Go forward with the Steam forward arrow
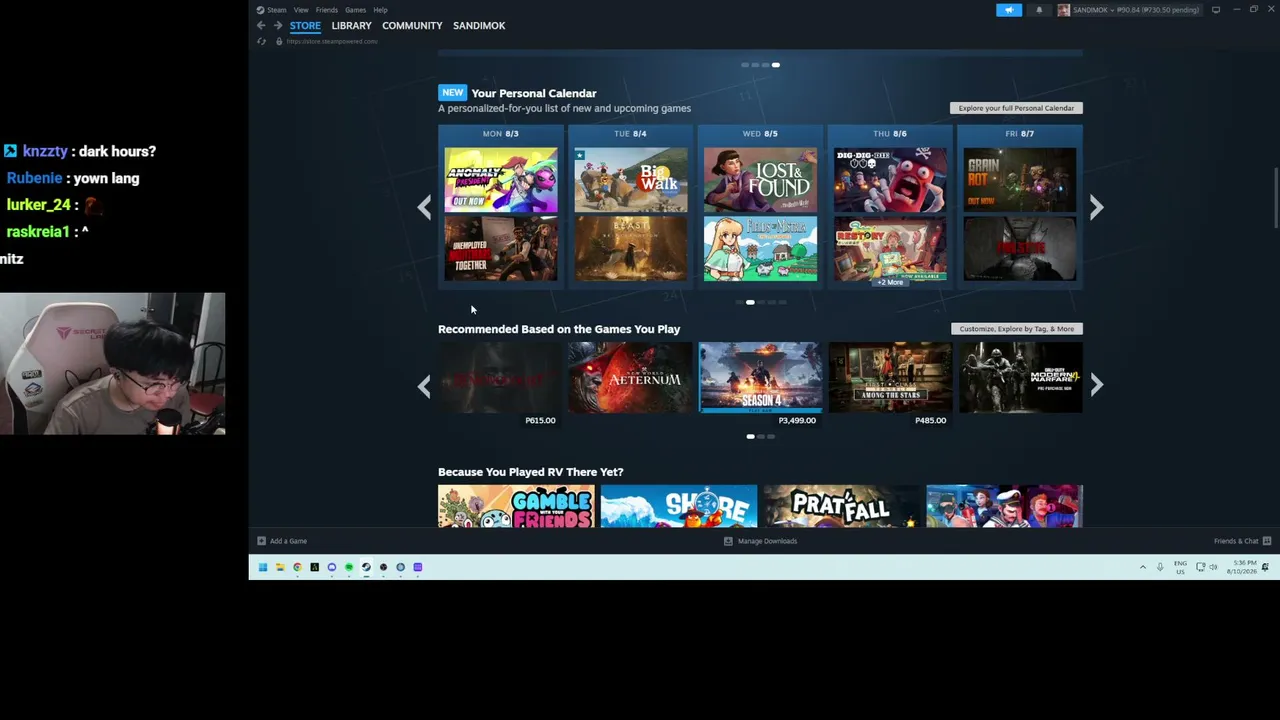Screen dimensions: 1280x720 click(278, 26)
